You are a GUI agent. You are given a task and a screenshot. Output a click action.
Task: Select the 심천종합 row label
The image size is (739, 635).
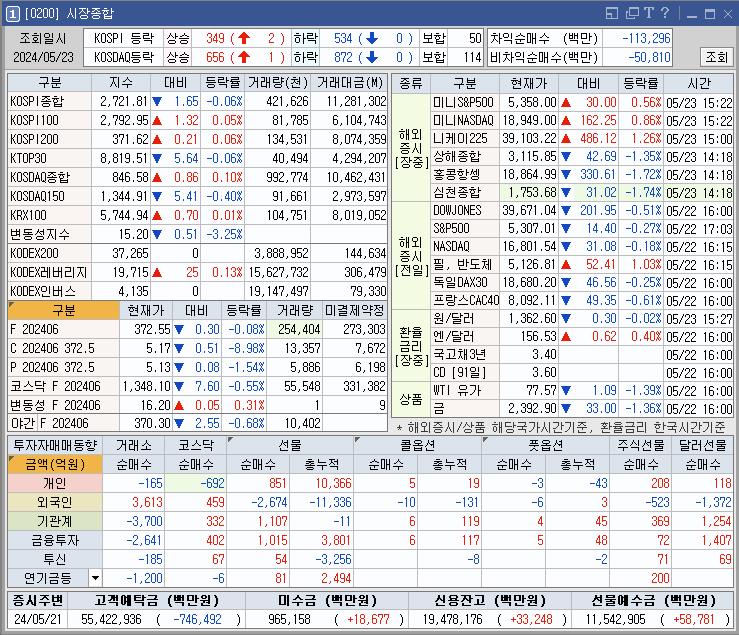pyautogui.click(x=465, y=192)
